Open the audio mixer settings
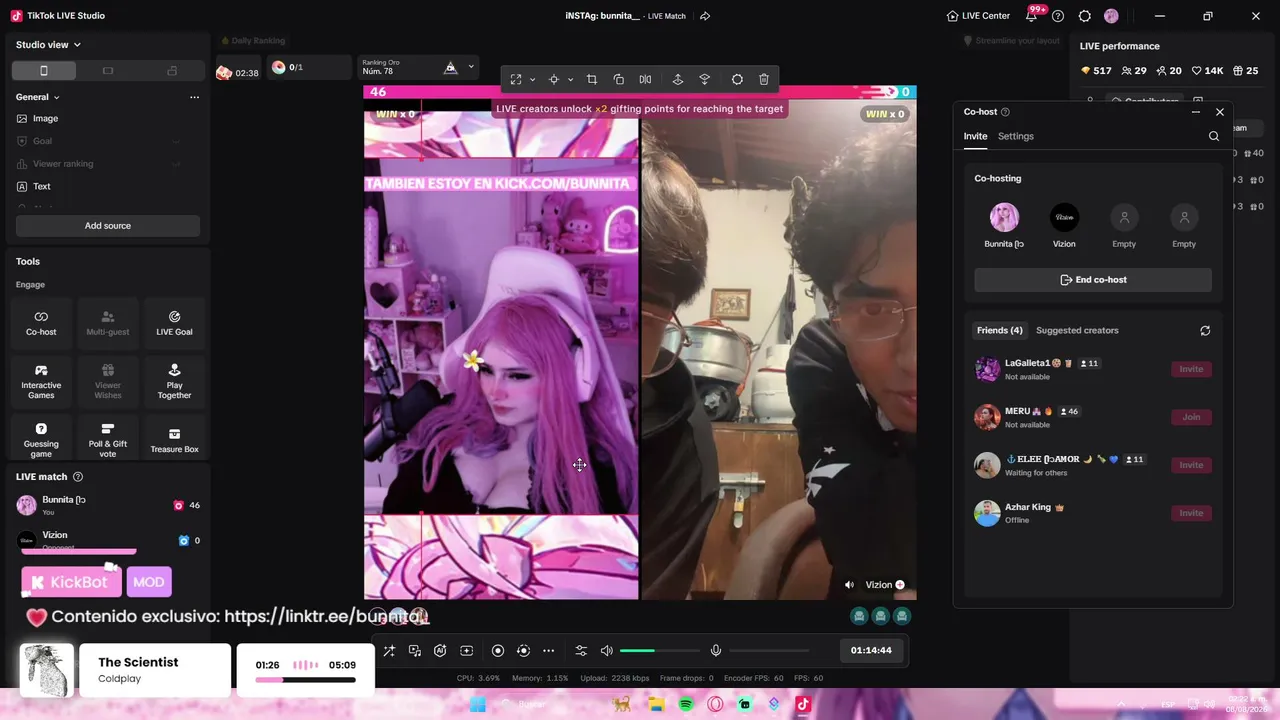This screenshot has height=720, width=1280. [x=581, y=651]
